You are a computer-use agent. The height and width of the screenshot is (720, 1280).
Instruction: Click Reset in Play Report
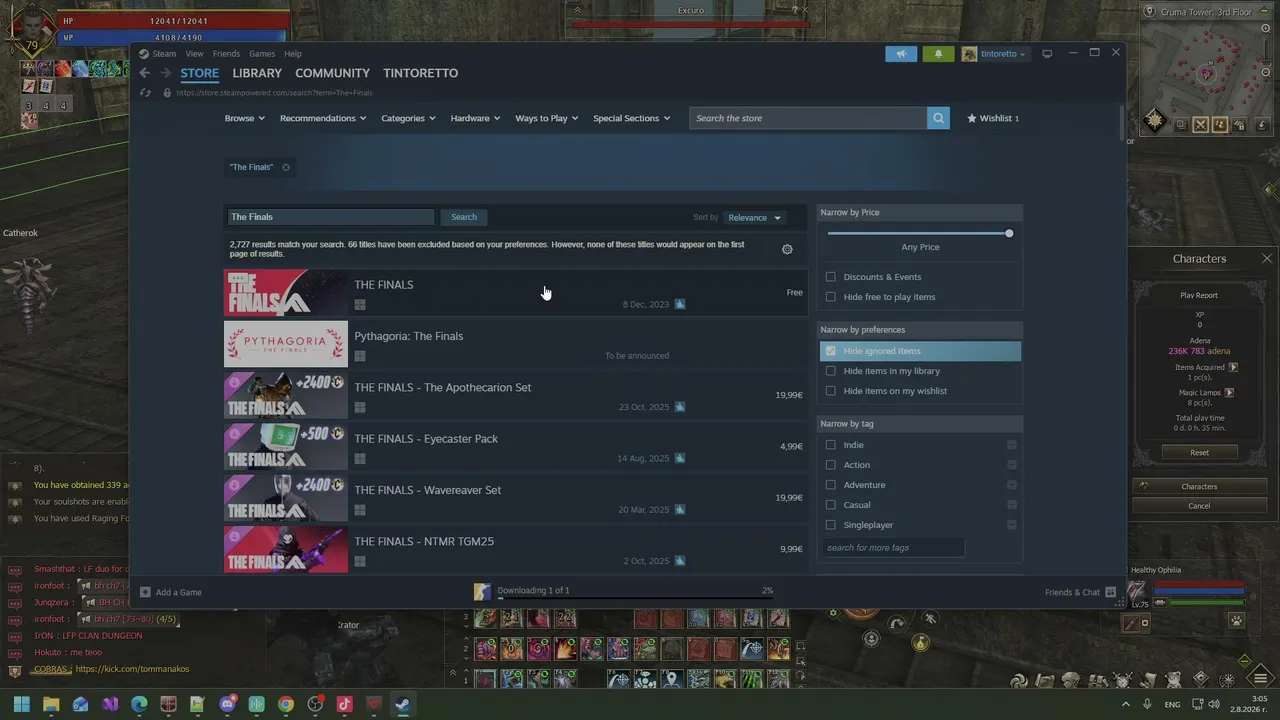[x=1199, y=452]
